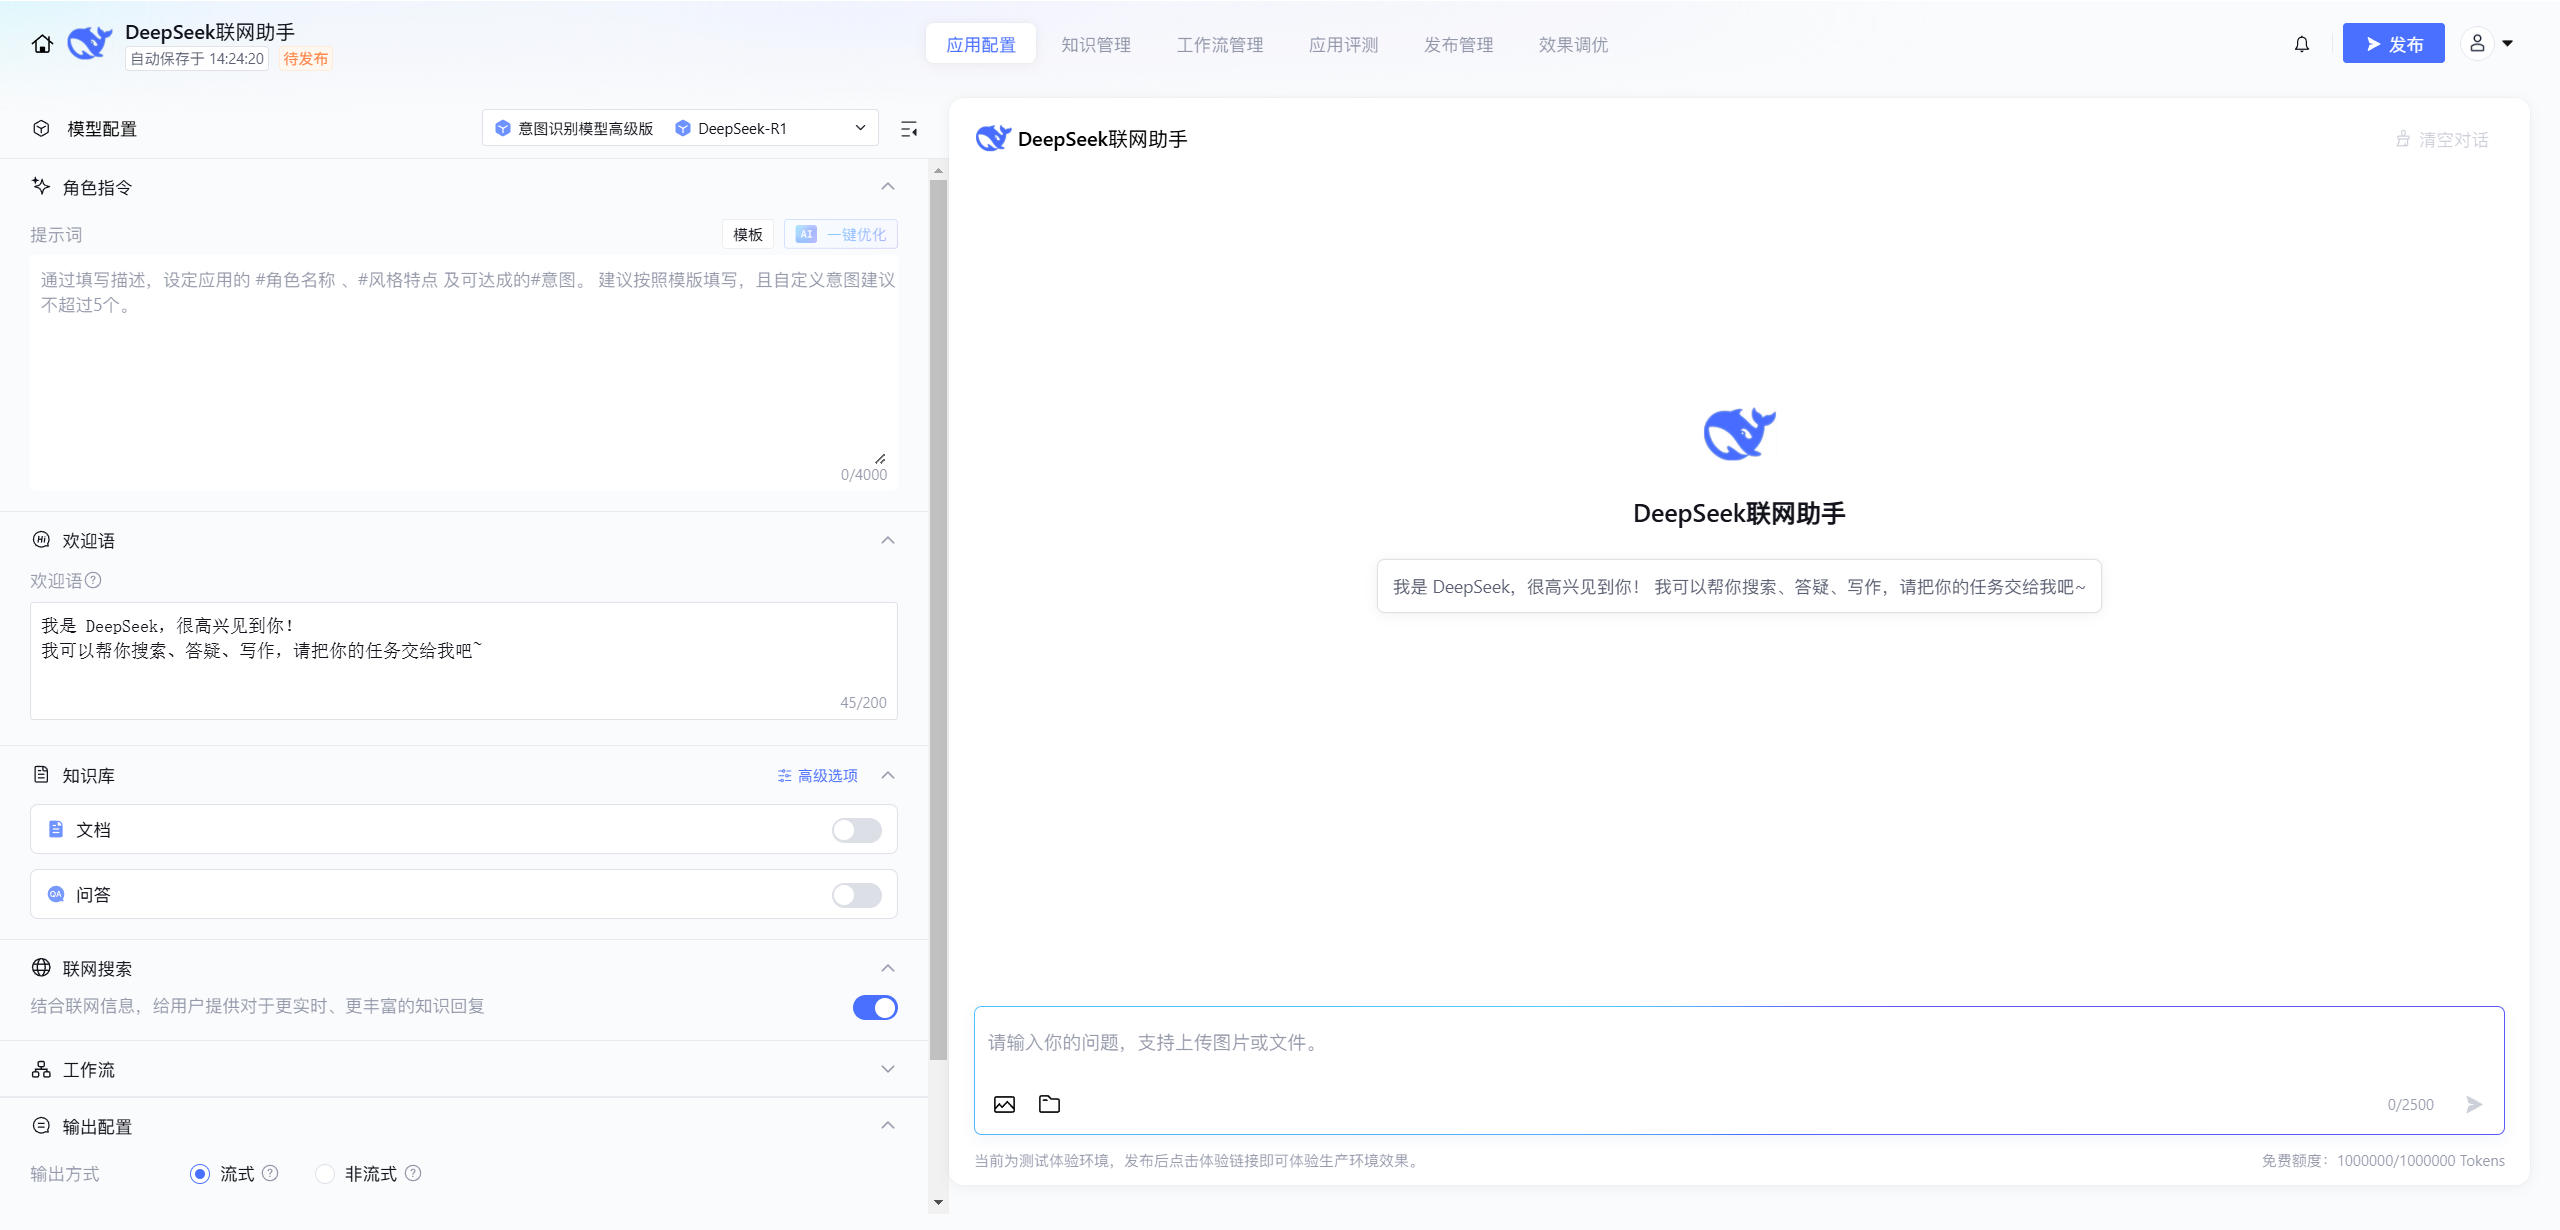Viewport: 2560px width, 1230px height.
Task: Upload an image in chat input
Action: pos(1004,1104)
